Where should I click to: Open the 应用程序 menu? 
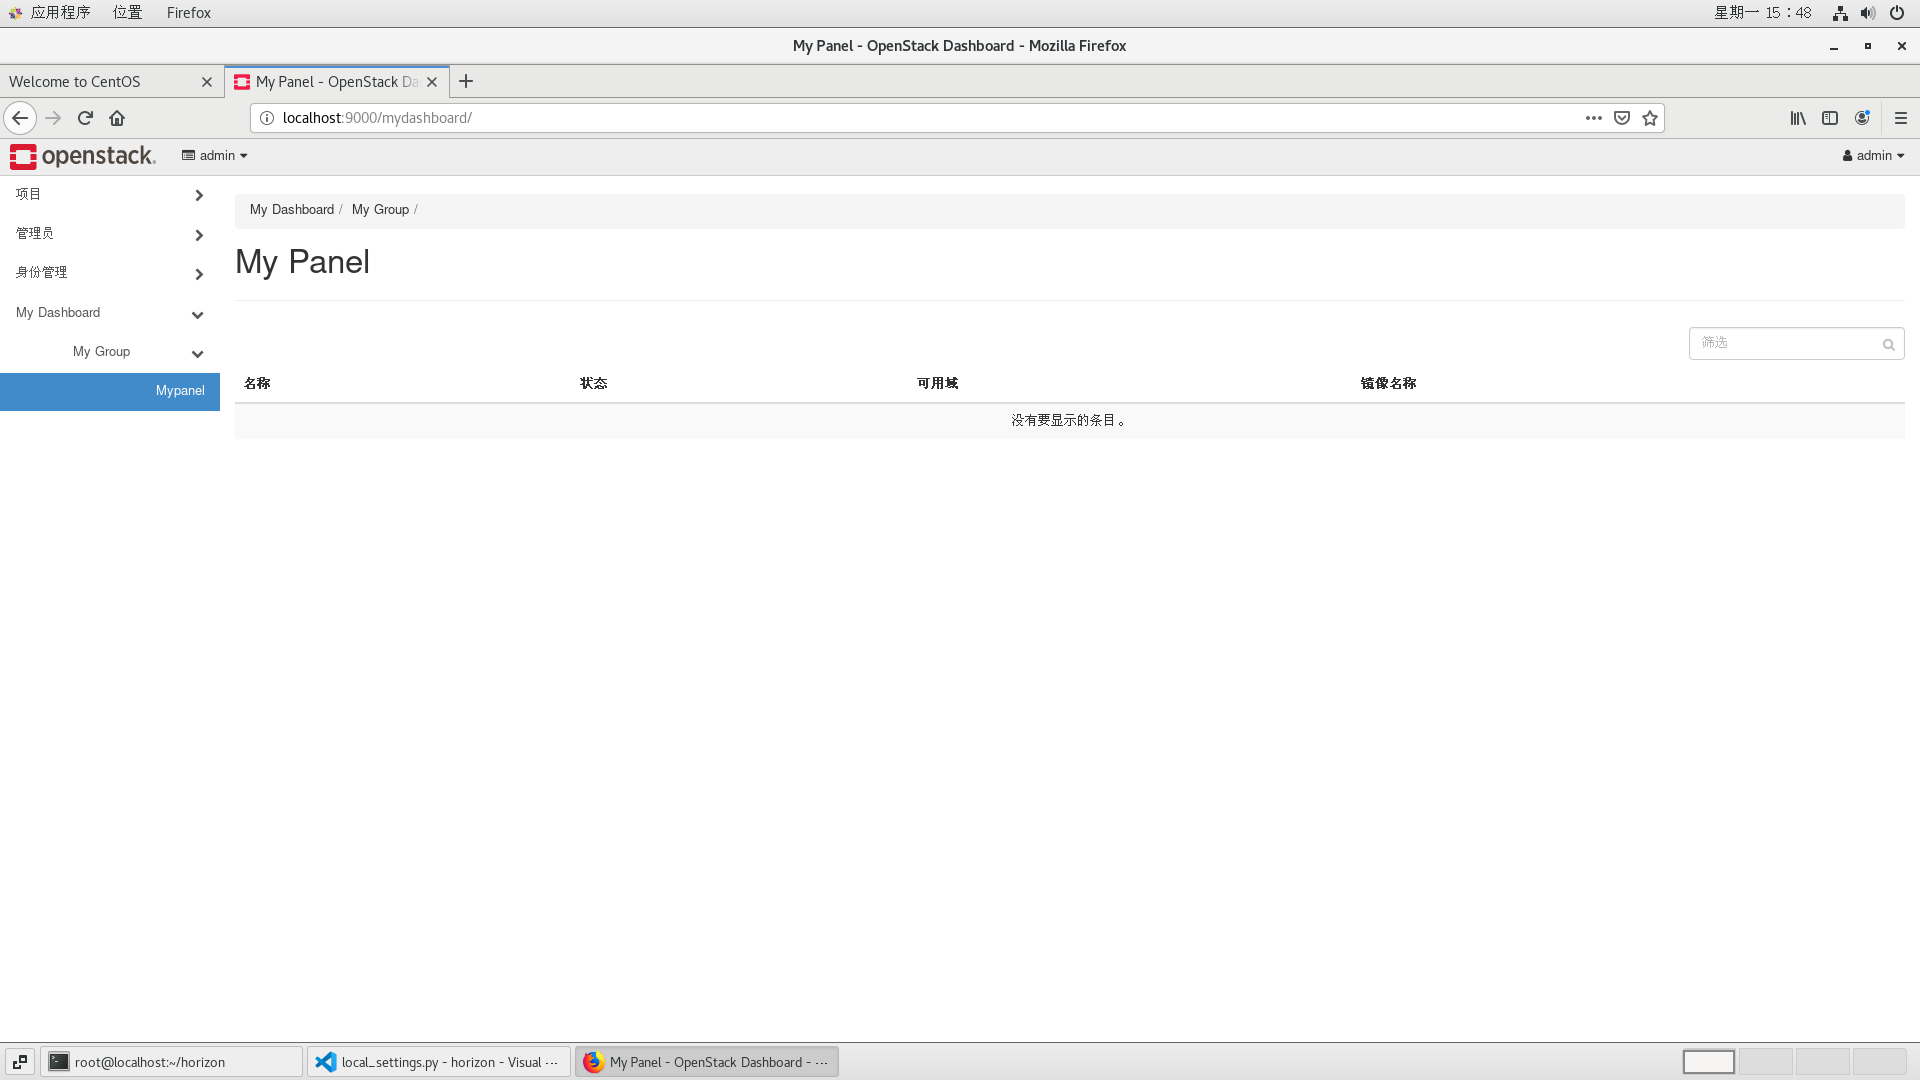point(62,13)
